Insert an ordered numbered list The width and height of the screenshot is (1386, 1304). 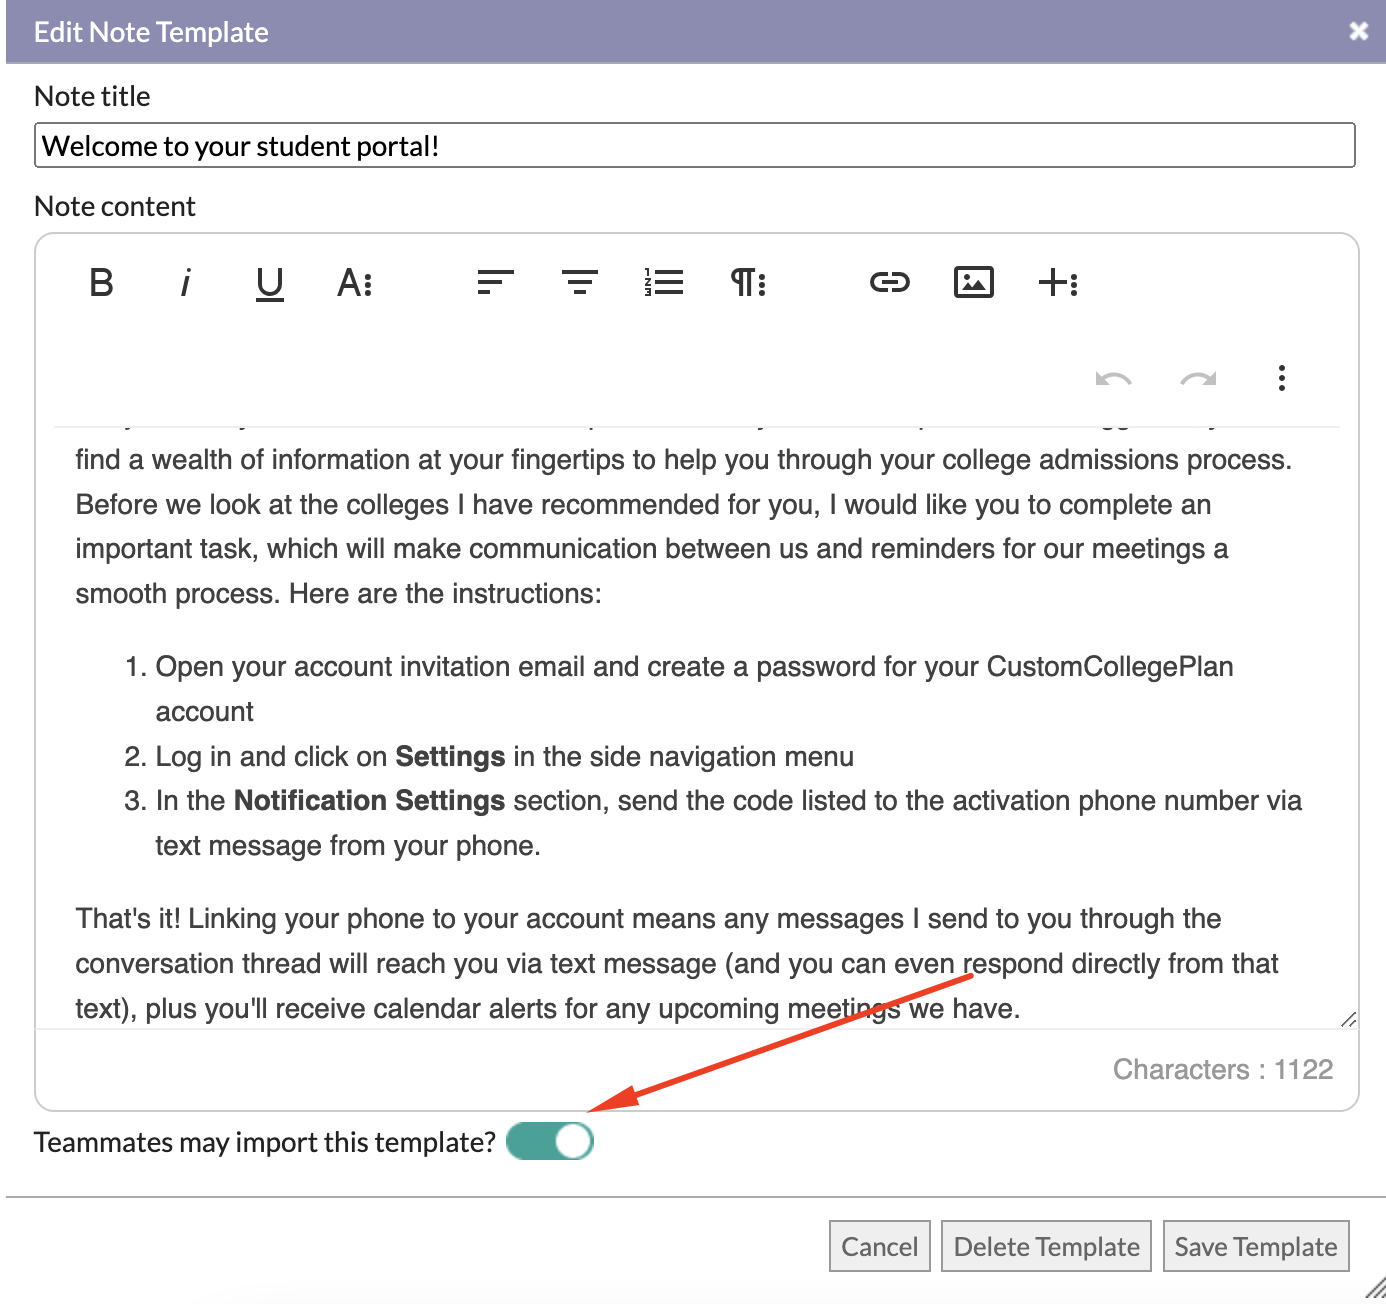pos(664,283)
